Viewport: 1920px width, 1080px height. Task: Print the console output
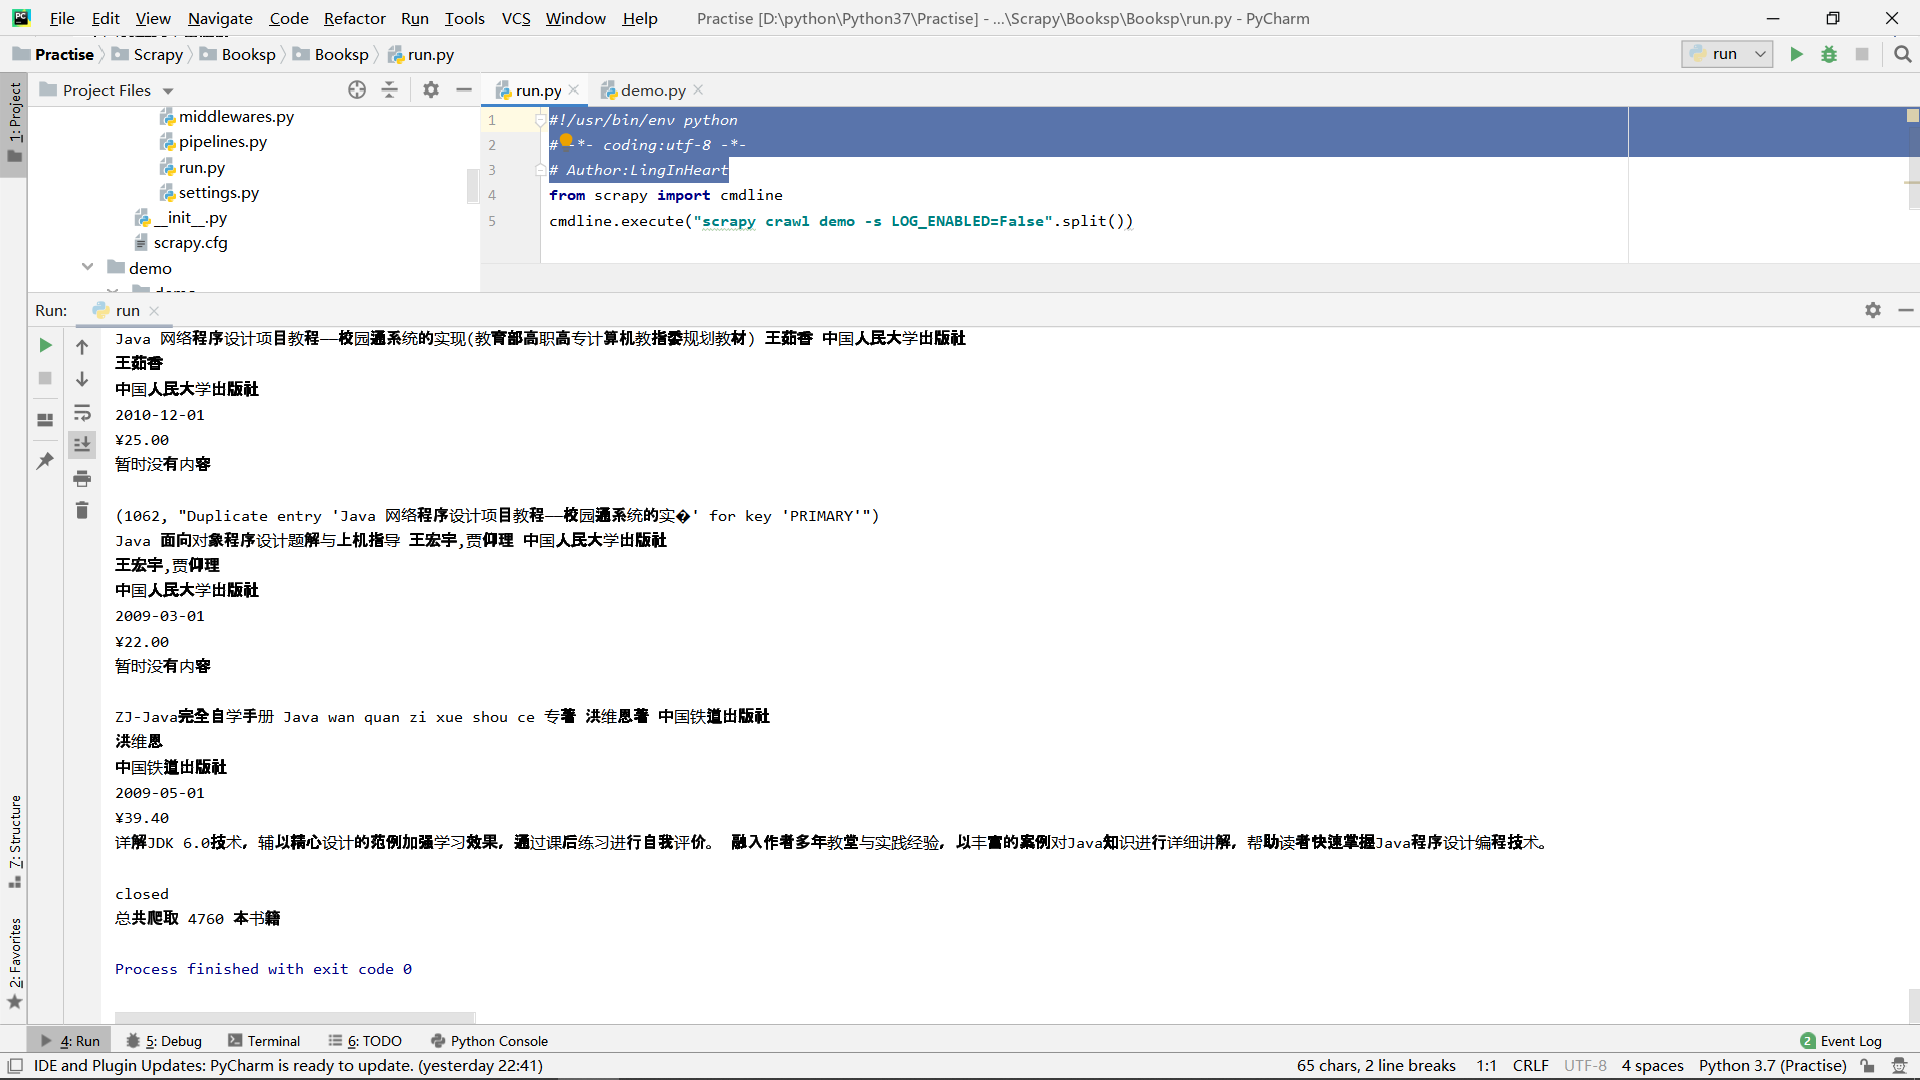(82, 479)
